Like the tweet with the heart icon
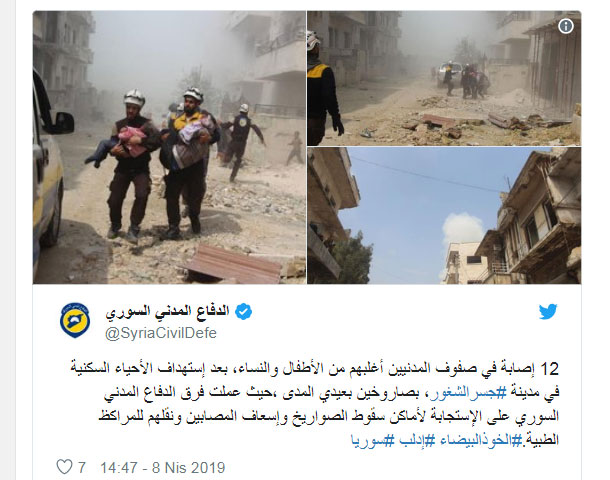 tap(64, 467)
